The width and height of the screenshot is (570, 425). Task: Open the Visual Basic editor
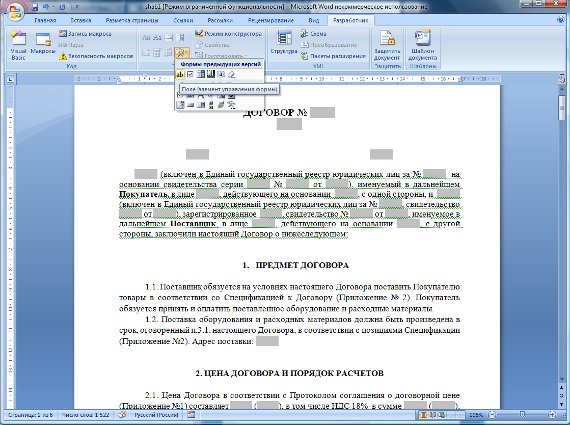tap(18, 46)
